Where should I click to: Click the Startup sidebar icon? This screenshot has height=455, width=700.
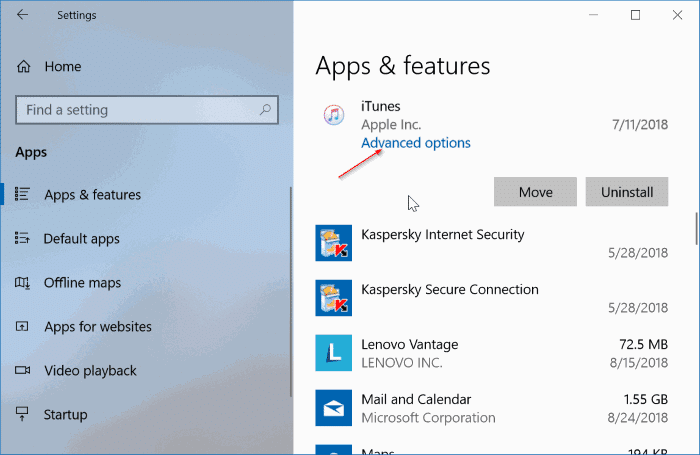click(x=22, y=414)
